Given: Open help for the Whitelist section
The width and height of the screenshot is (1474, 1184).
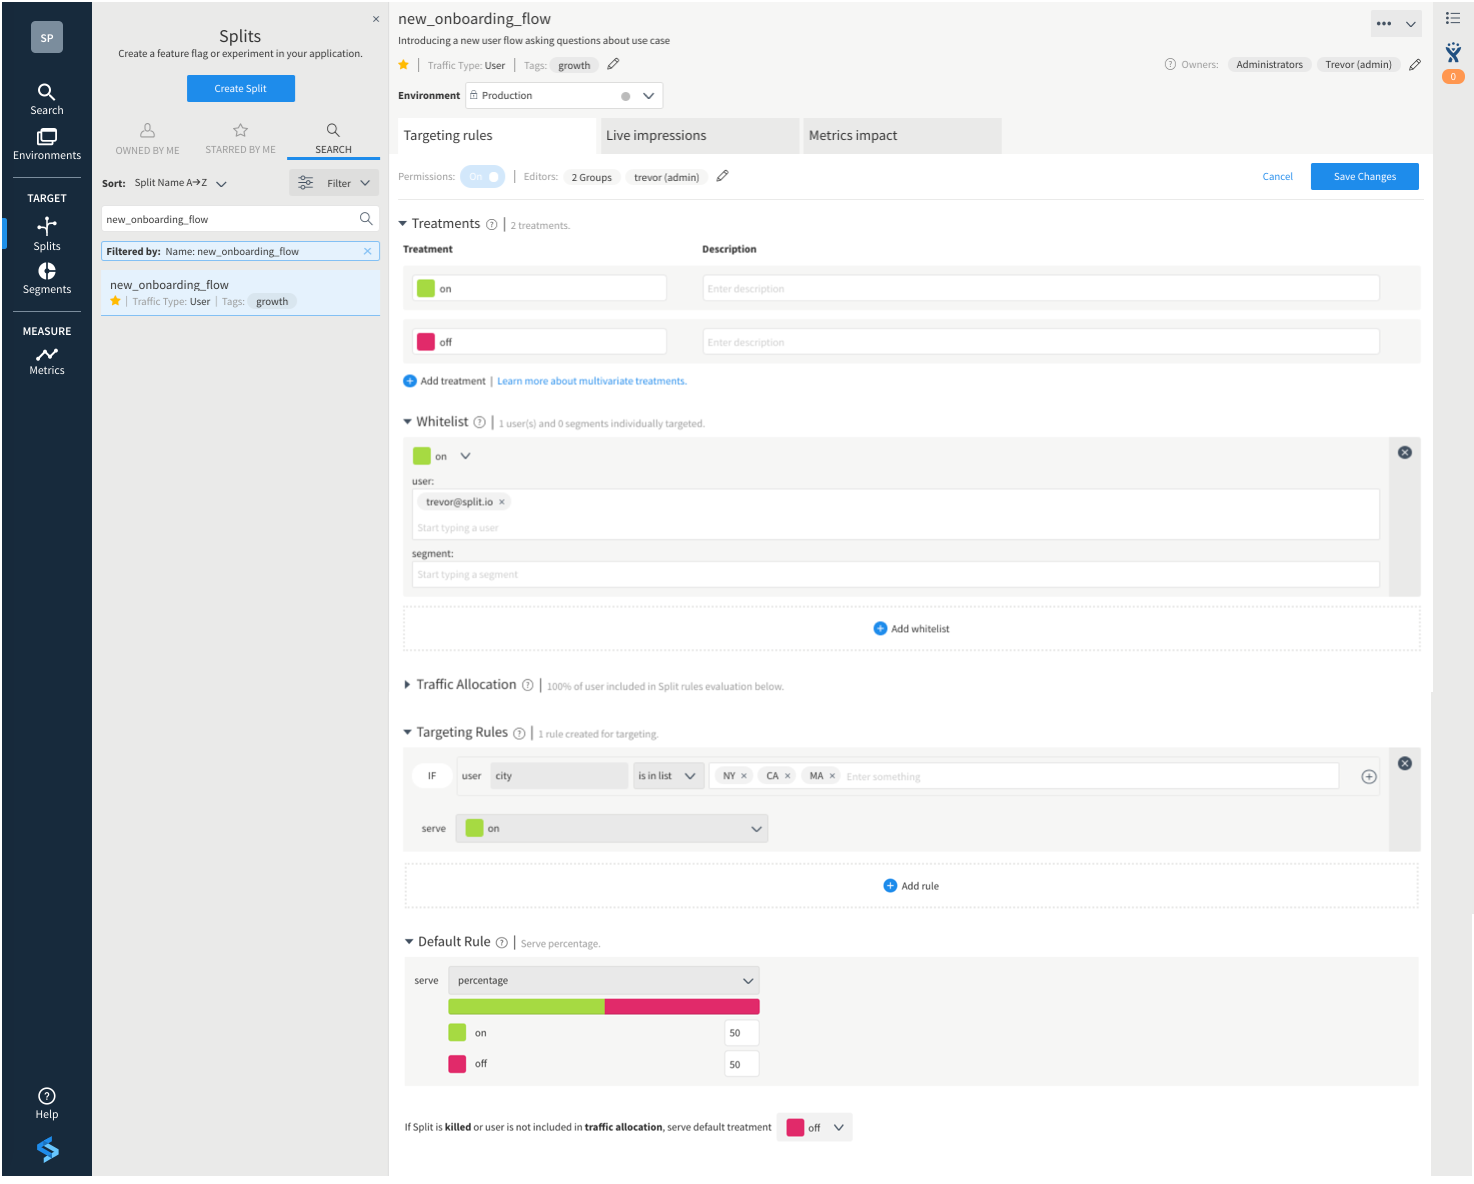Looking at the screenshot, I should click(x=479, y=422).
